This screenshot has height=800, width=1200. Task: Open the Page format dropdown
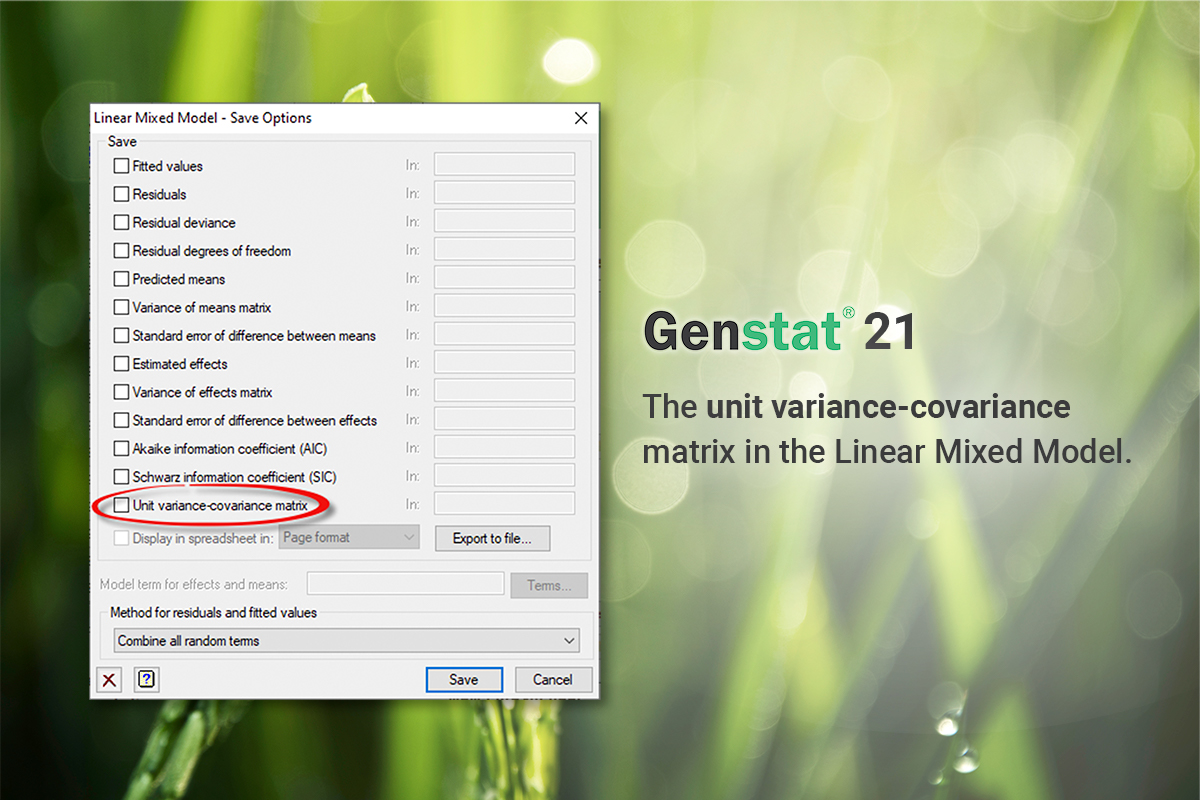[x=349, y=538]
